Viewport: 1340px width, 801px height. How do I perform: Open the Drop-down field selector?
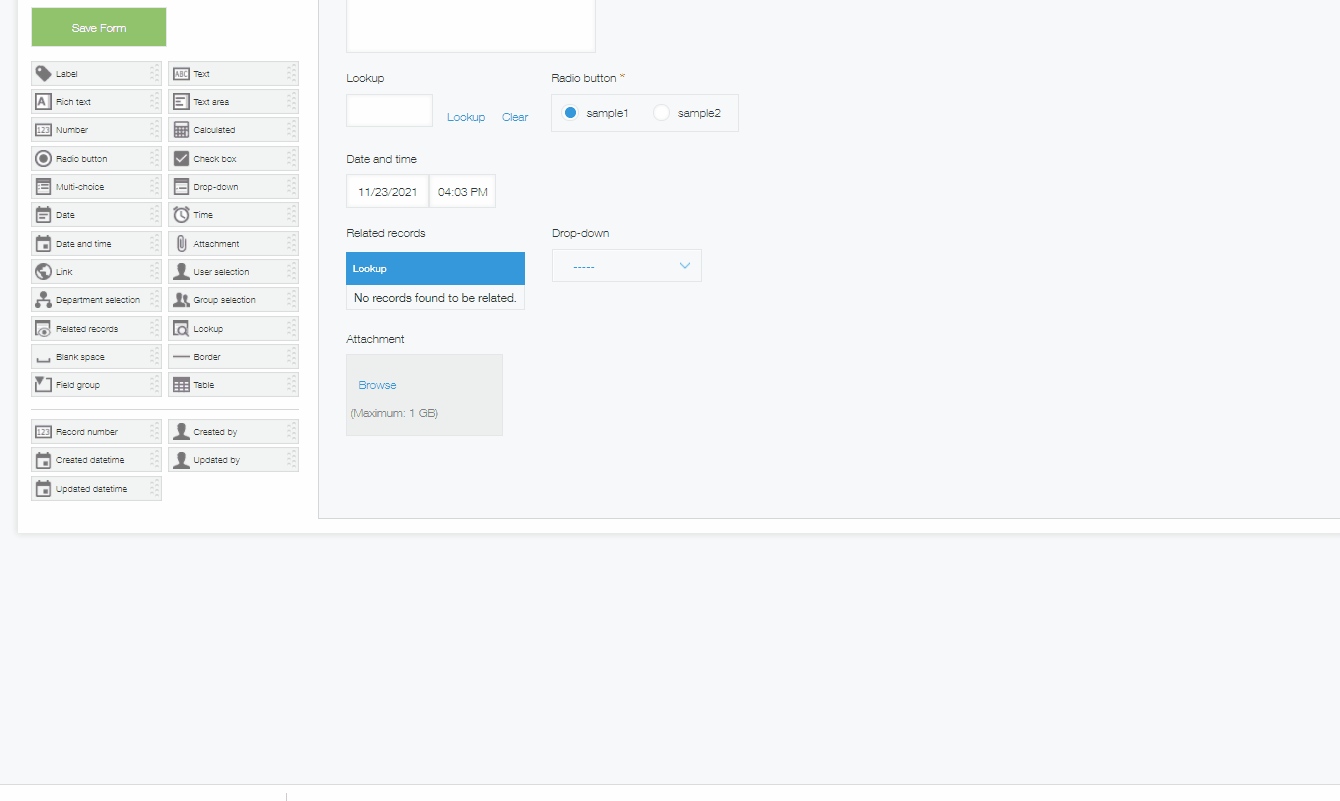(626, 266)
